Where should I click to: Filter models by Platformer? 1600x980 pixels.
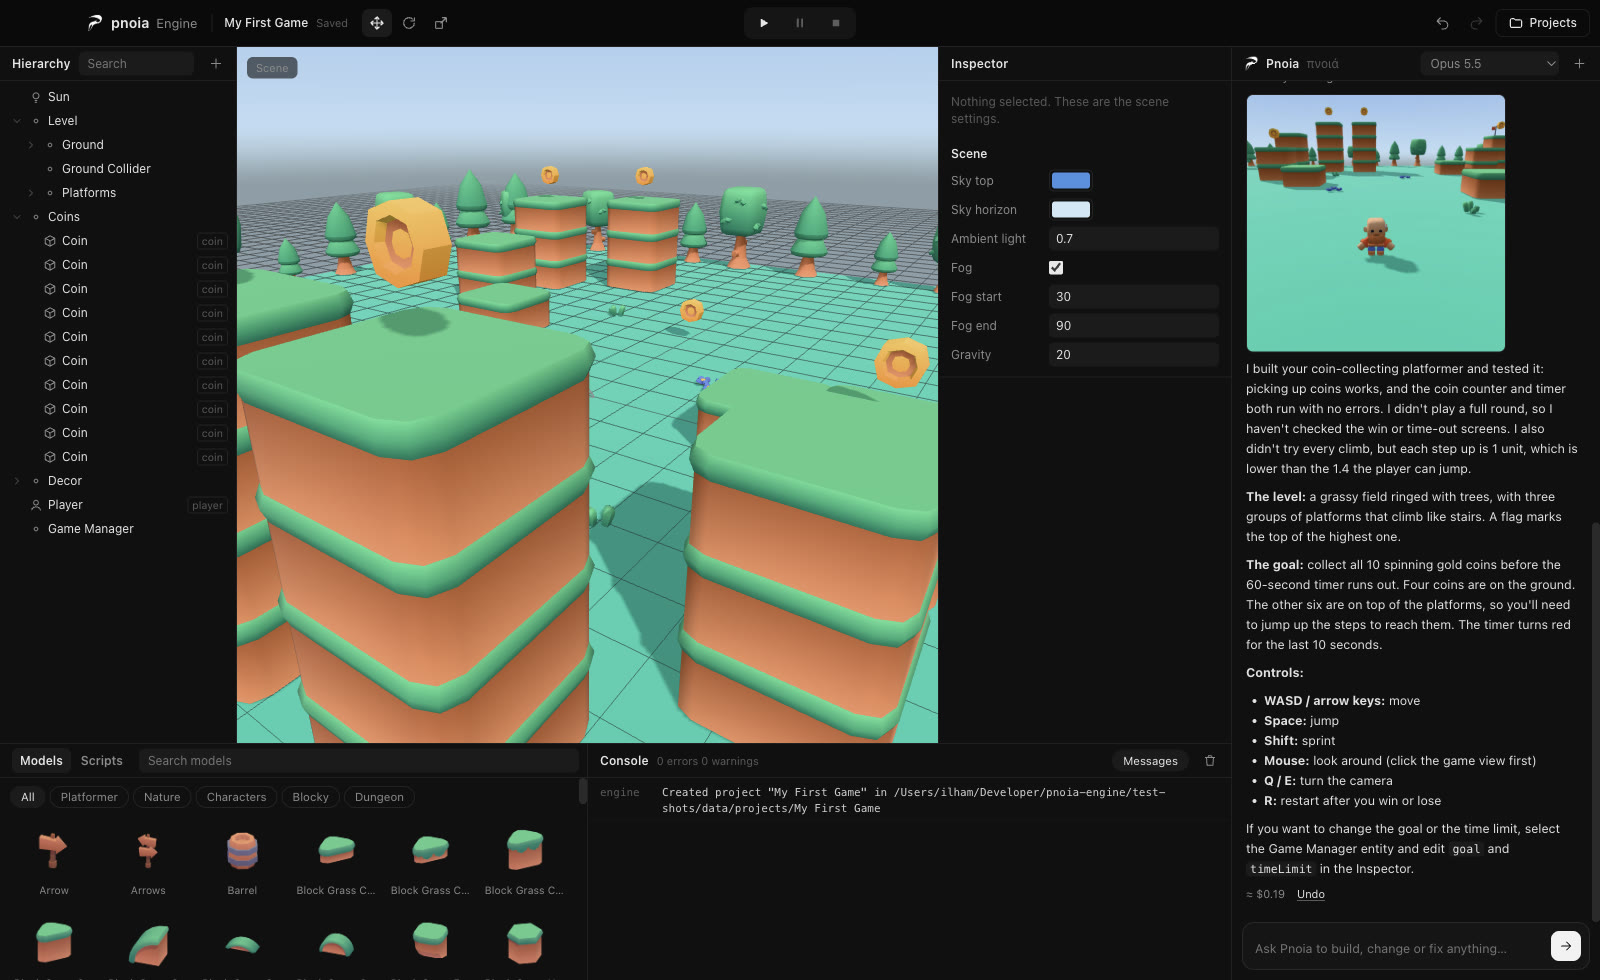click(89, 797)
